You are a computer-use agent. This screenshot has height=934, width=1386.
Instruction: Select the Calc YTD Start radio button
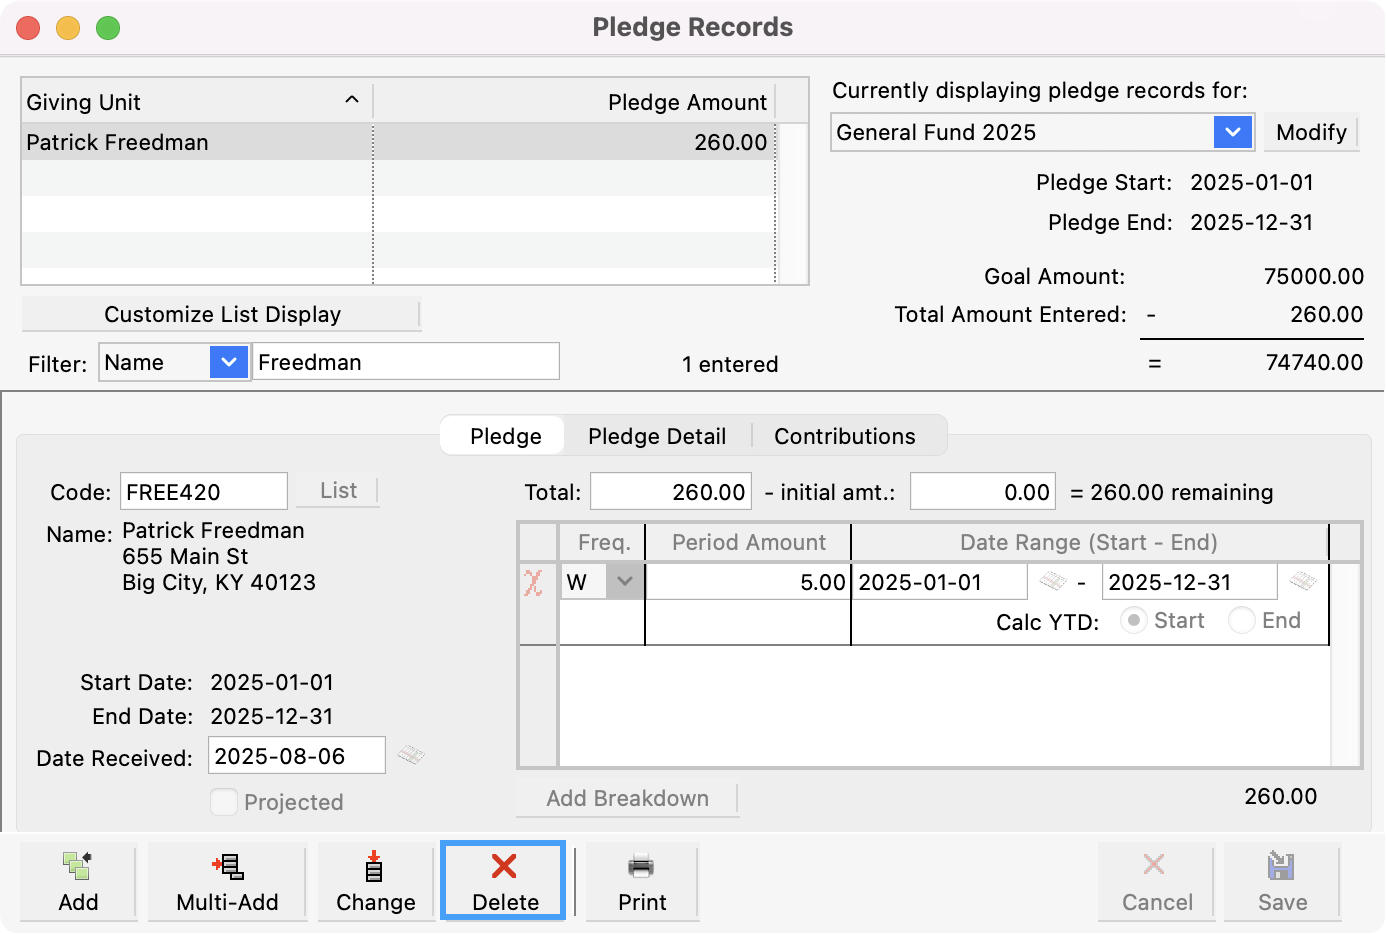pyautogui.click(x=1134, y=620)
